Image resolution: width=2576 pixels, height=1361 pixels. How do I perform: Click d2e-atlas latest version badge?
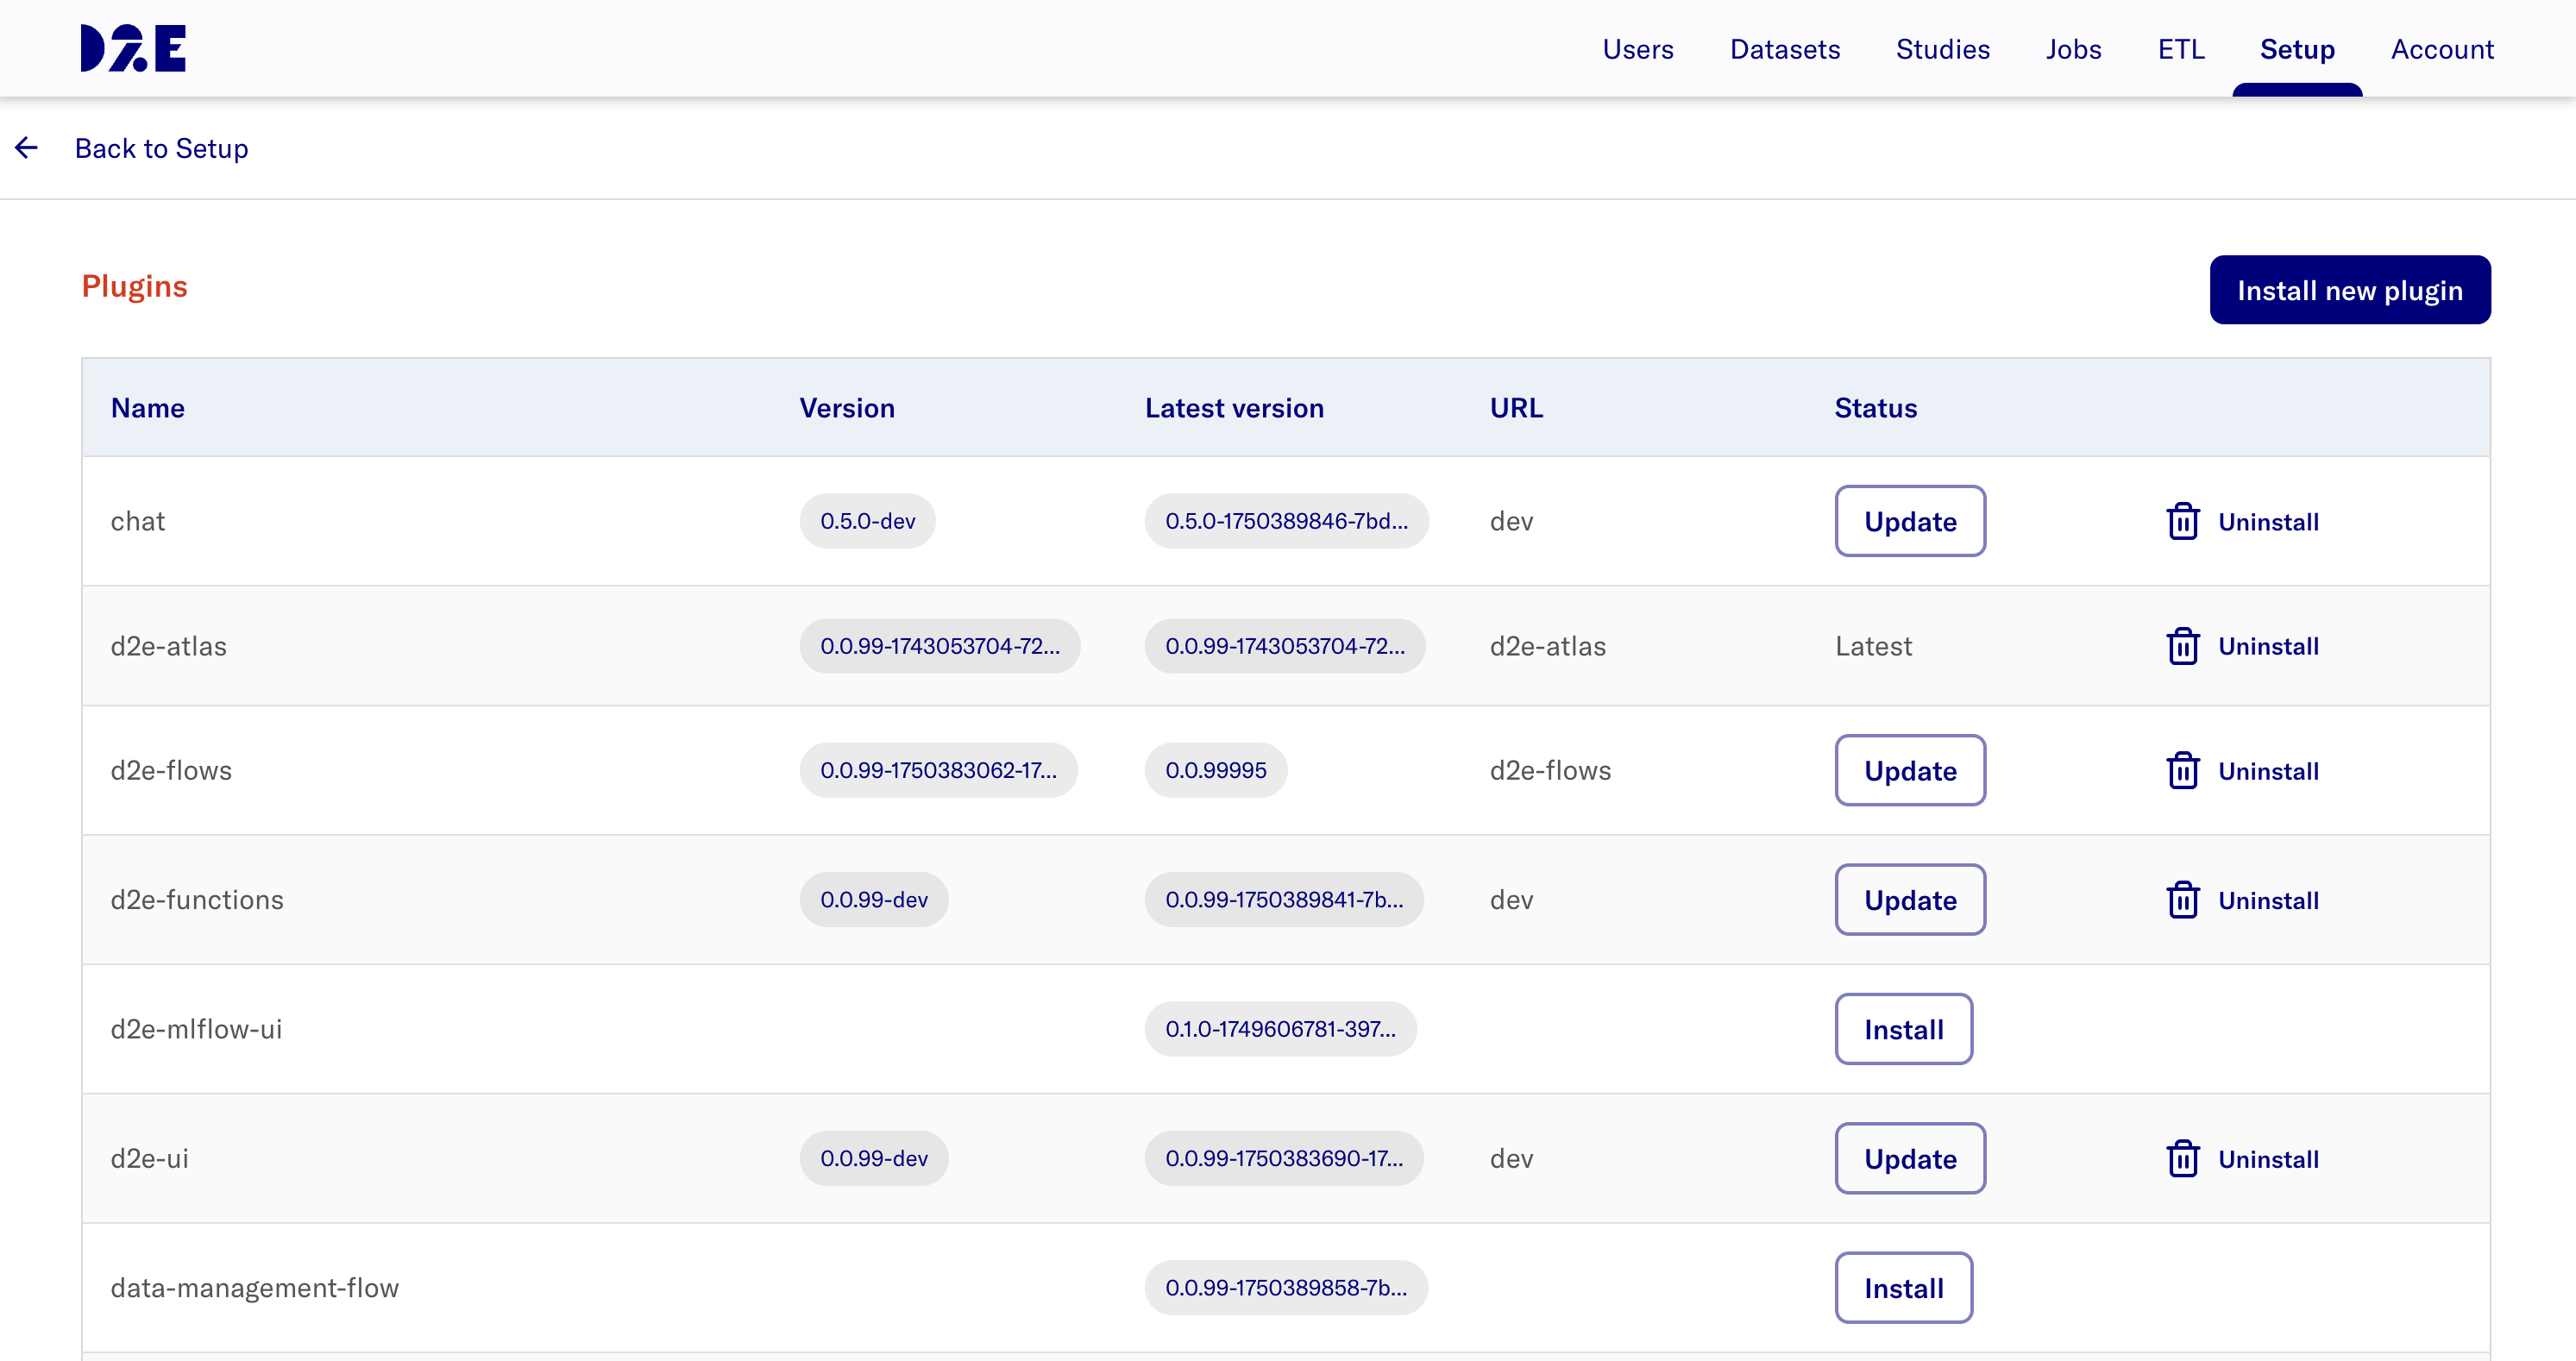(x=1285, y=646)
